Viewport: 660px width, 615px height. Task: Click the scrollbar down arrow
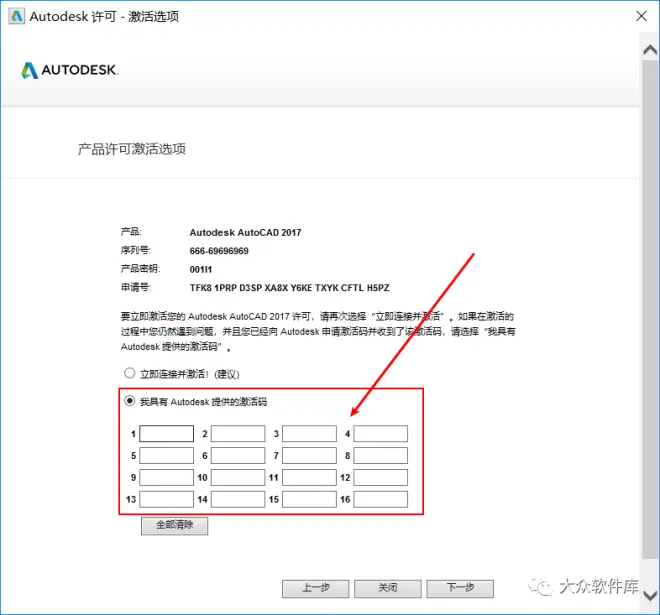pos(650,596)
